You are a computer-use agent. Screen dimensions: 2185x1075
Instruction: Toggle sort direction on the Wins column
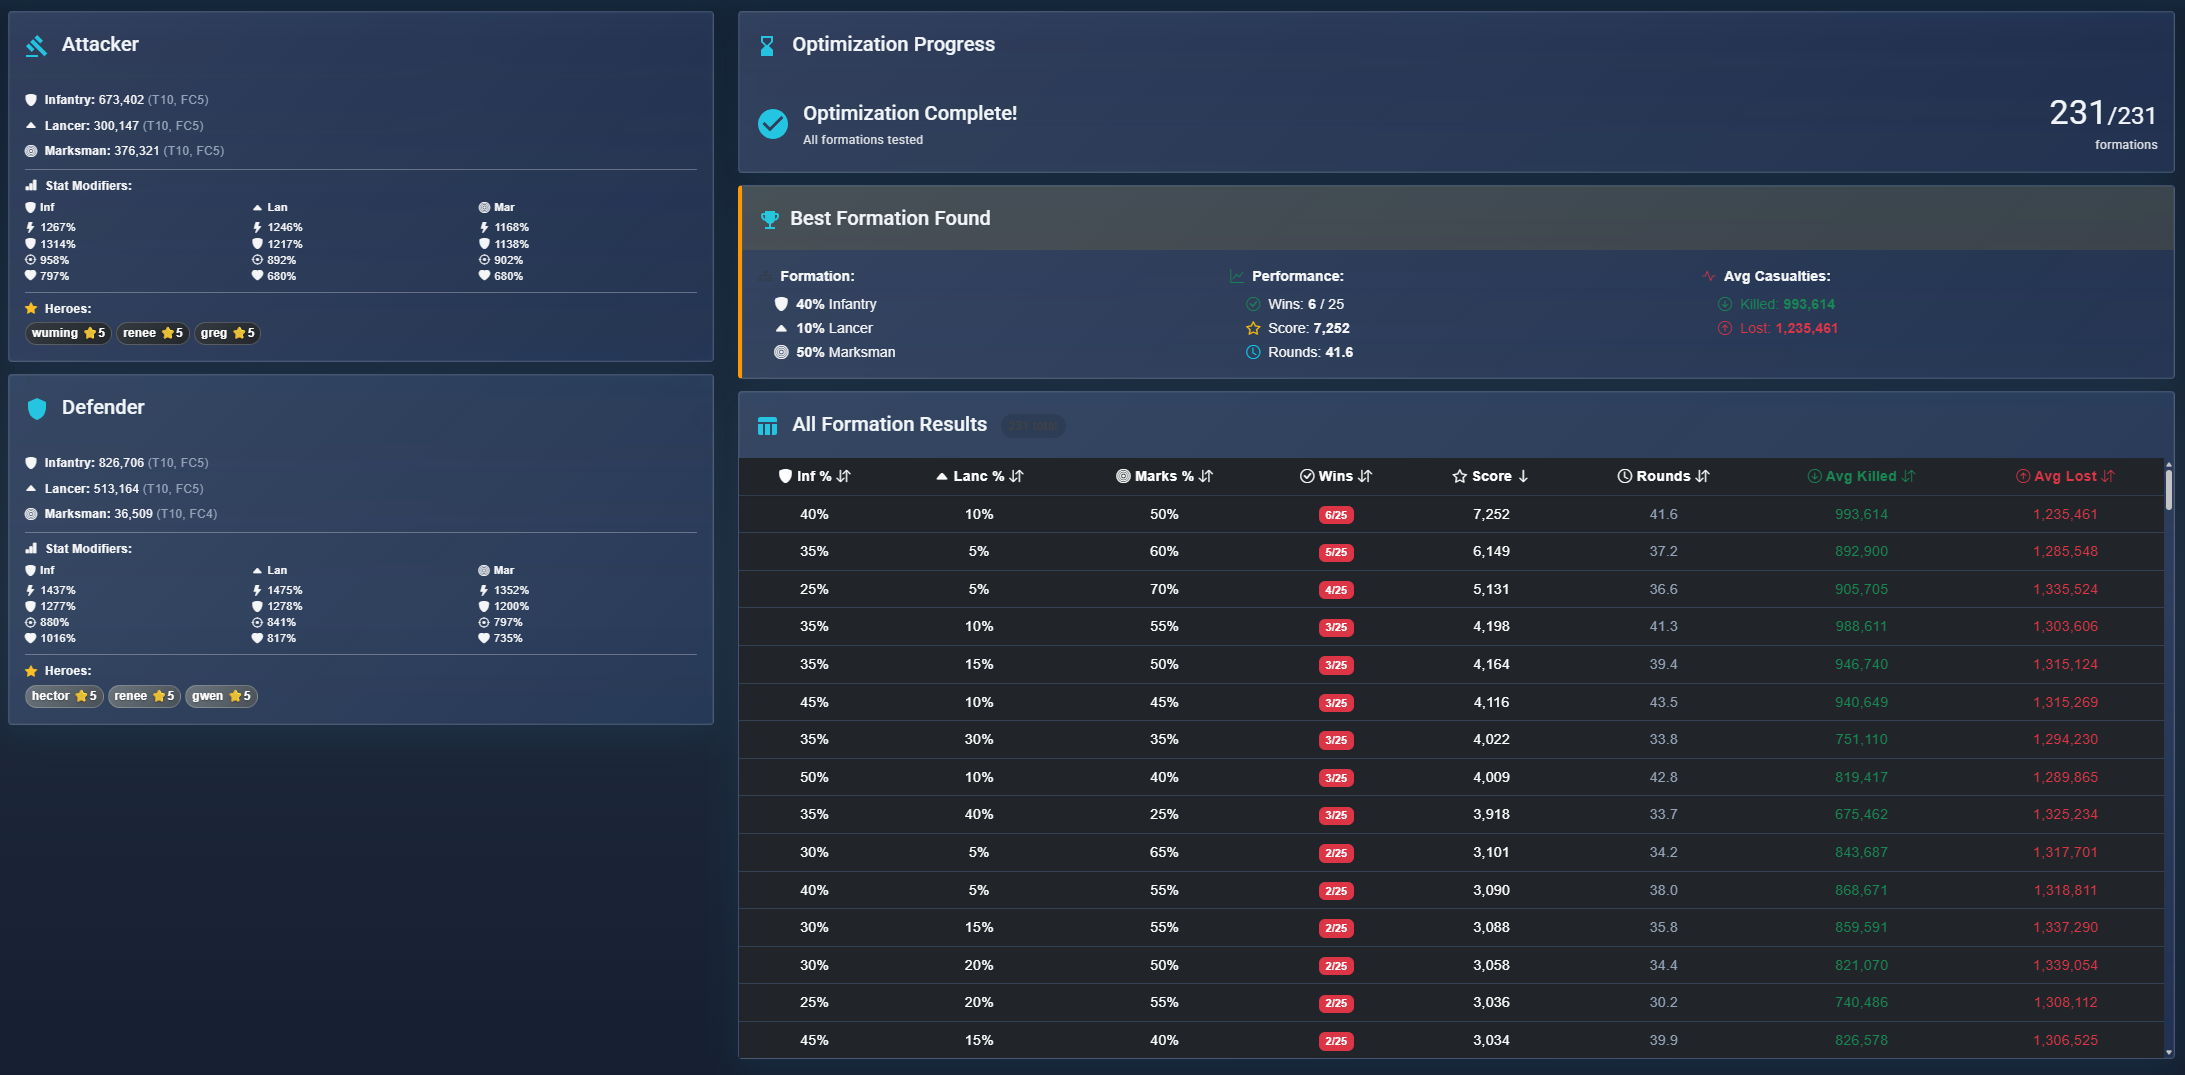pos(1366,476)
